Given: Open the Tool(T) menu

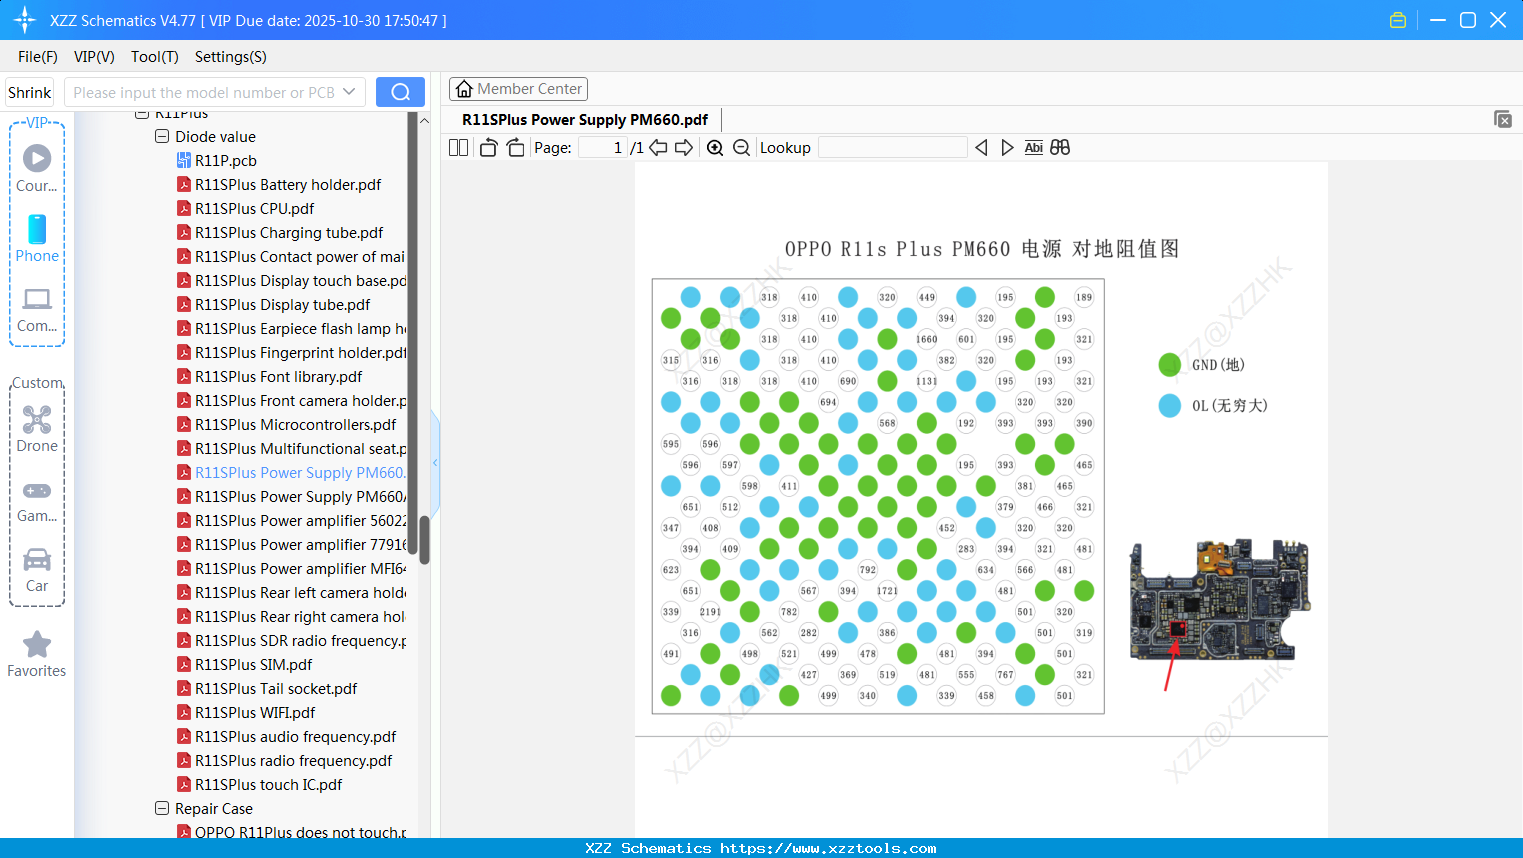Looking at the screenshot, I should (x=155, y=57).
